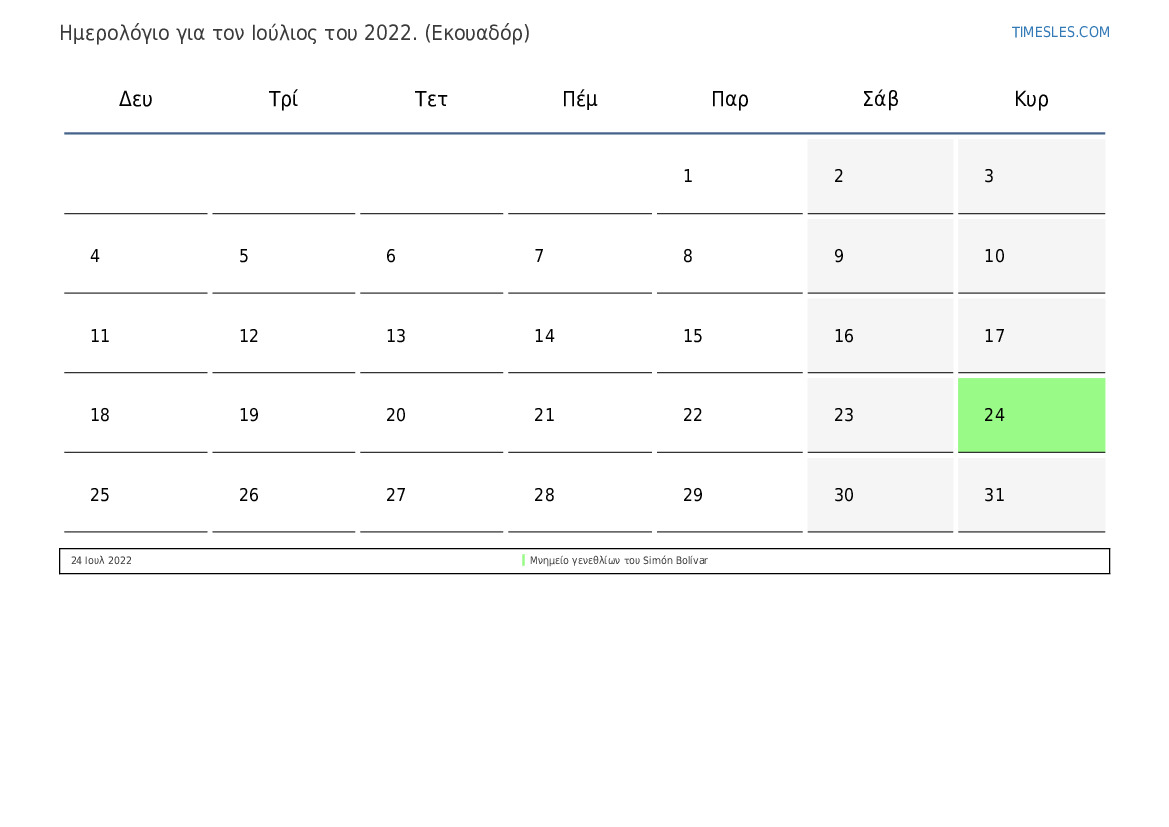This screenshot has width=1169, height=827.
Task: Select the highlighted date 24
Action: click(x=1031, y=415)
